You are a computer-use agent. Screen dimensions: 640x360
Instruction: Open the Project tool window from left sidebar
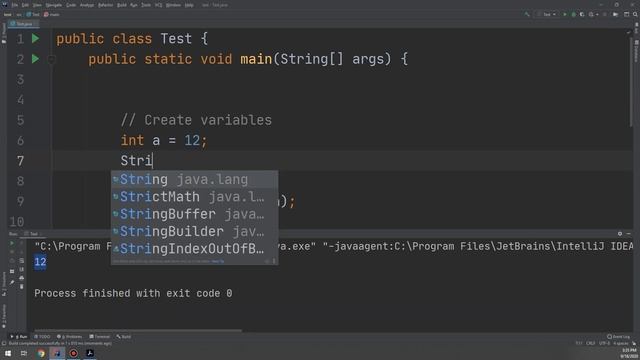pyautogui.click(x=4, y=33)
